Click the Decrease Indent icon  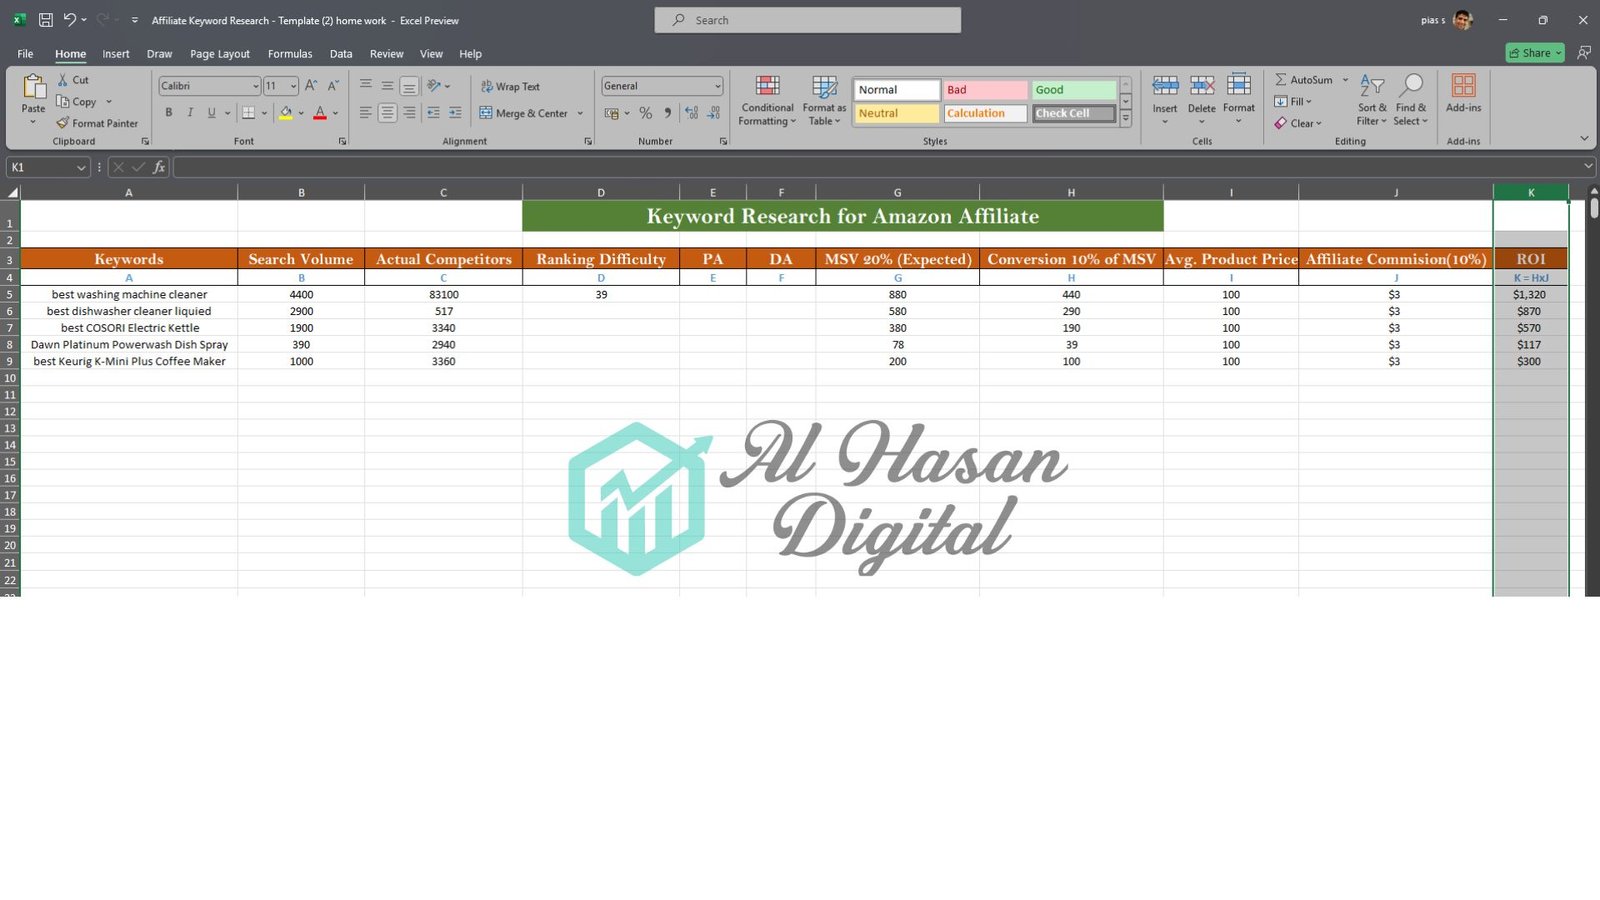433,113
